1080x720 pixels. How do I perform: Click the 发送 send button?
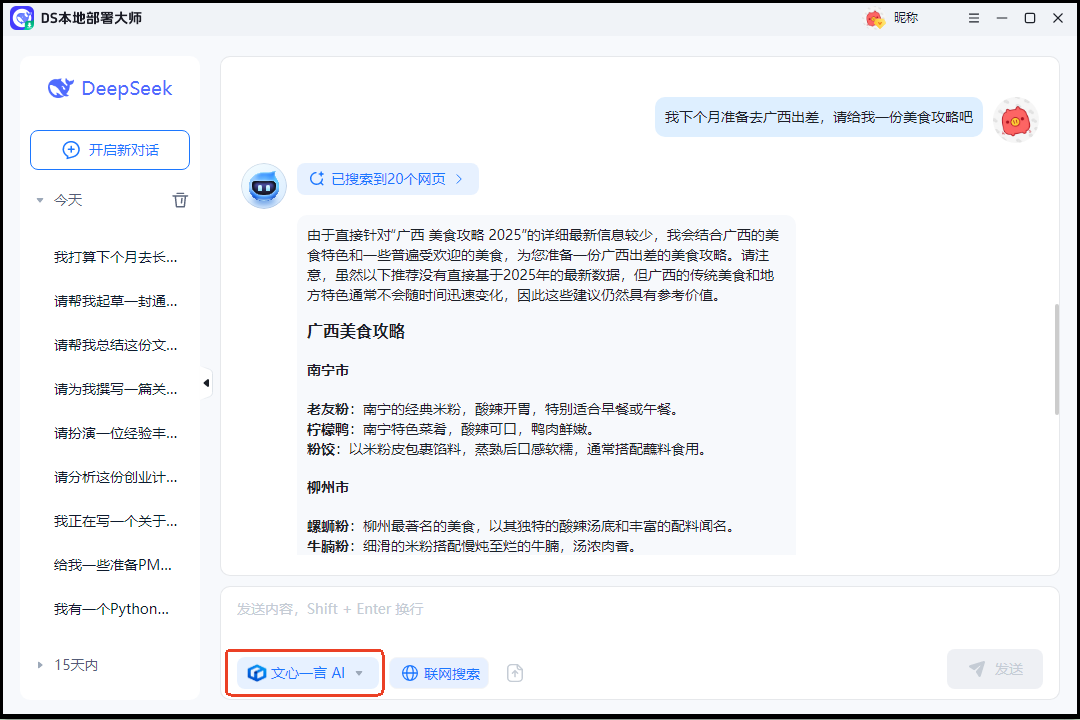pos(994,668)
